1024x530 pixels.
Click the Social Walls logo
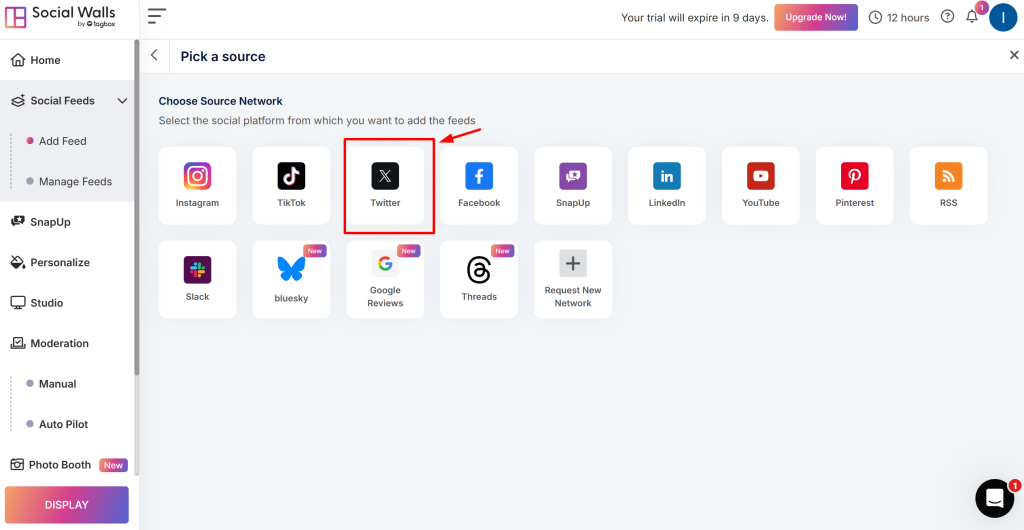[x=60, y=17]
